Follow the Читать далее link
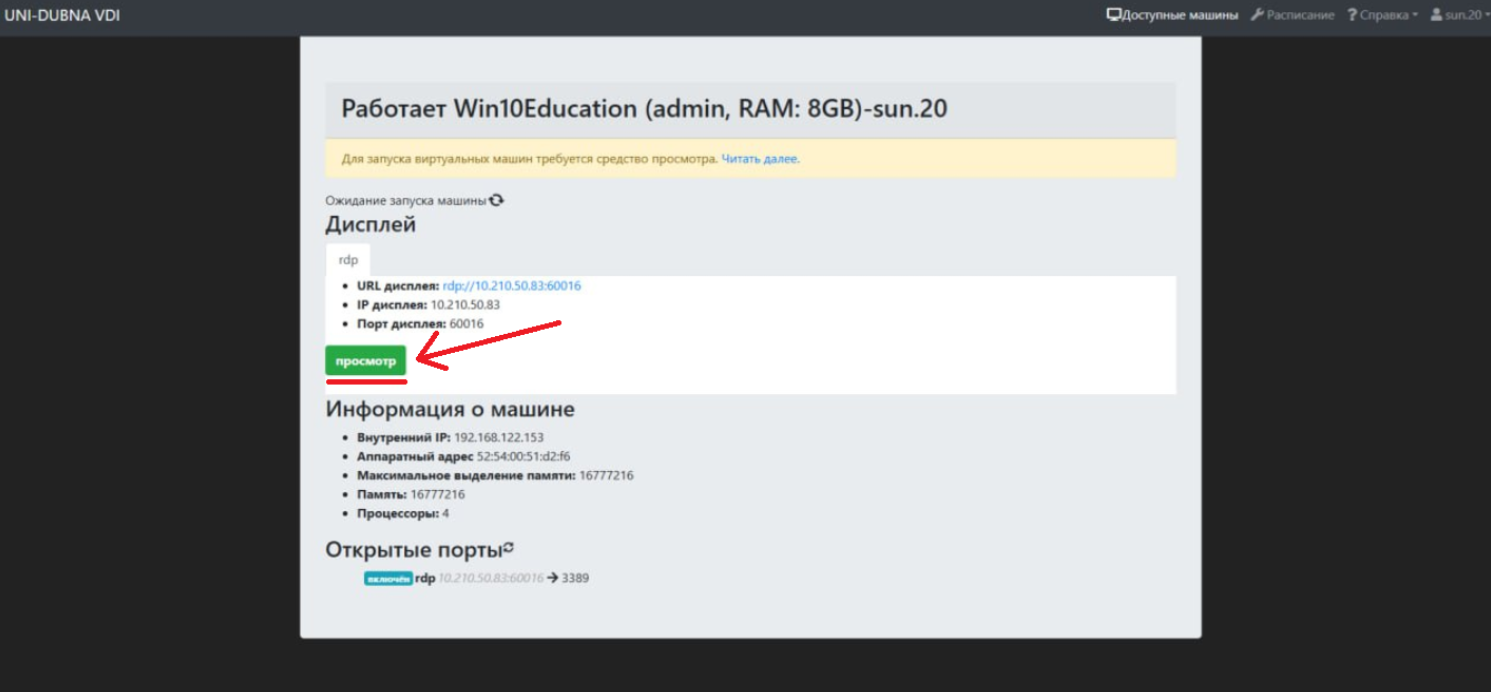1491x692 pixels. (x=760, y=158)
